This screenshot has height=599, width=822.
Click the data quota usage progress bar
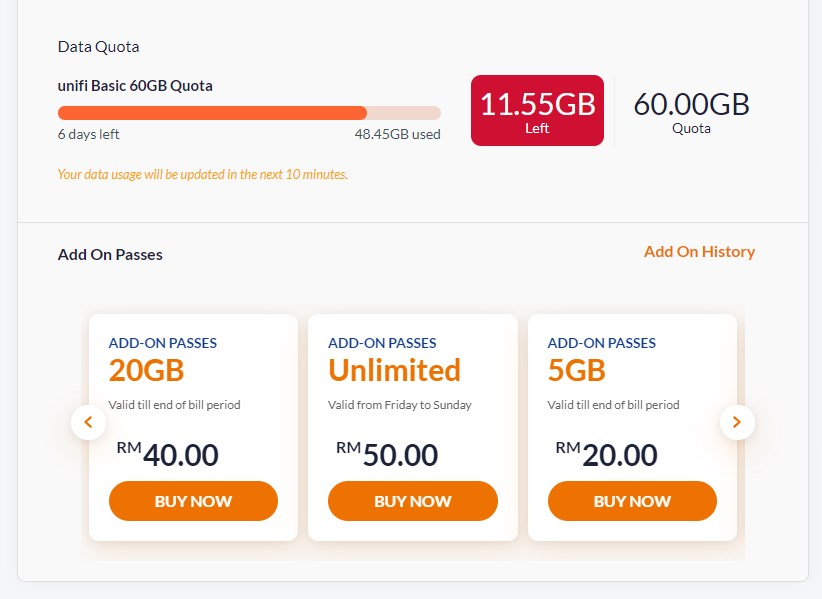click(249, 113)
